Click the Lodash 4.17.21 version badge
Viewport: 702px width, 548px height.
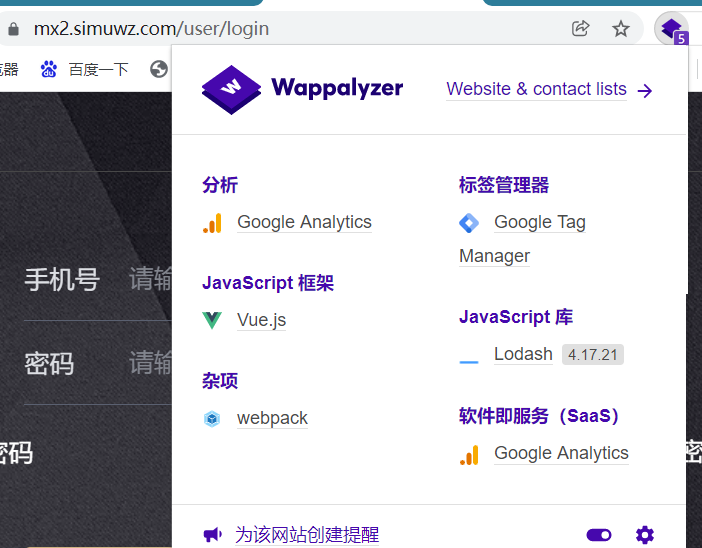[593, 355]
